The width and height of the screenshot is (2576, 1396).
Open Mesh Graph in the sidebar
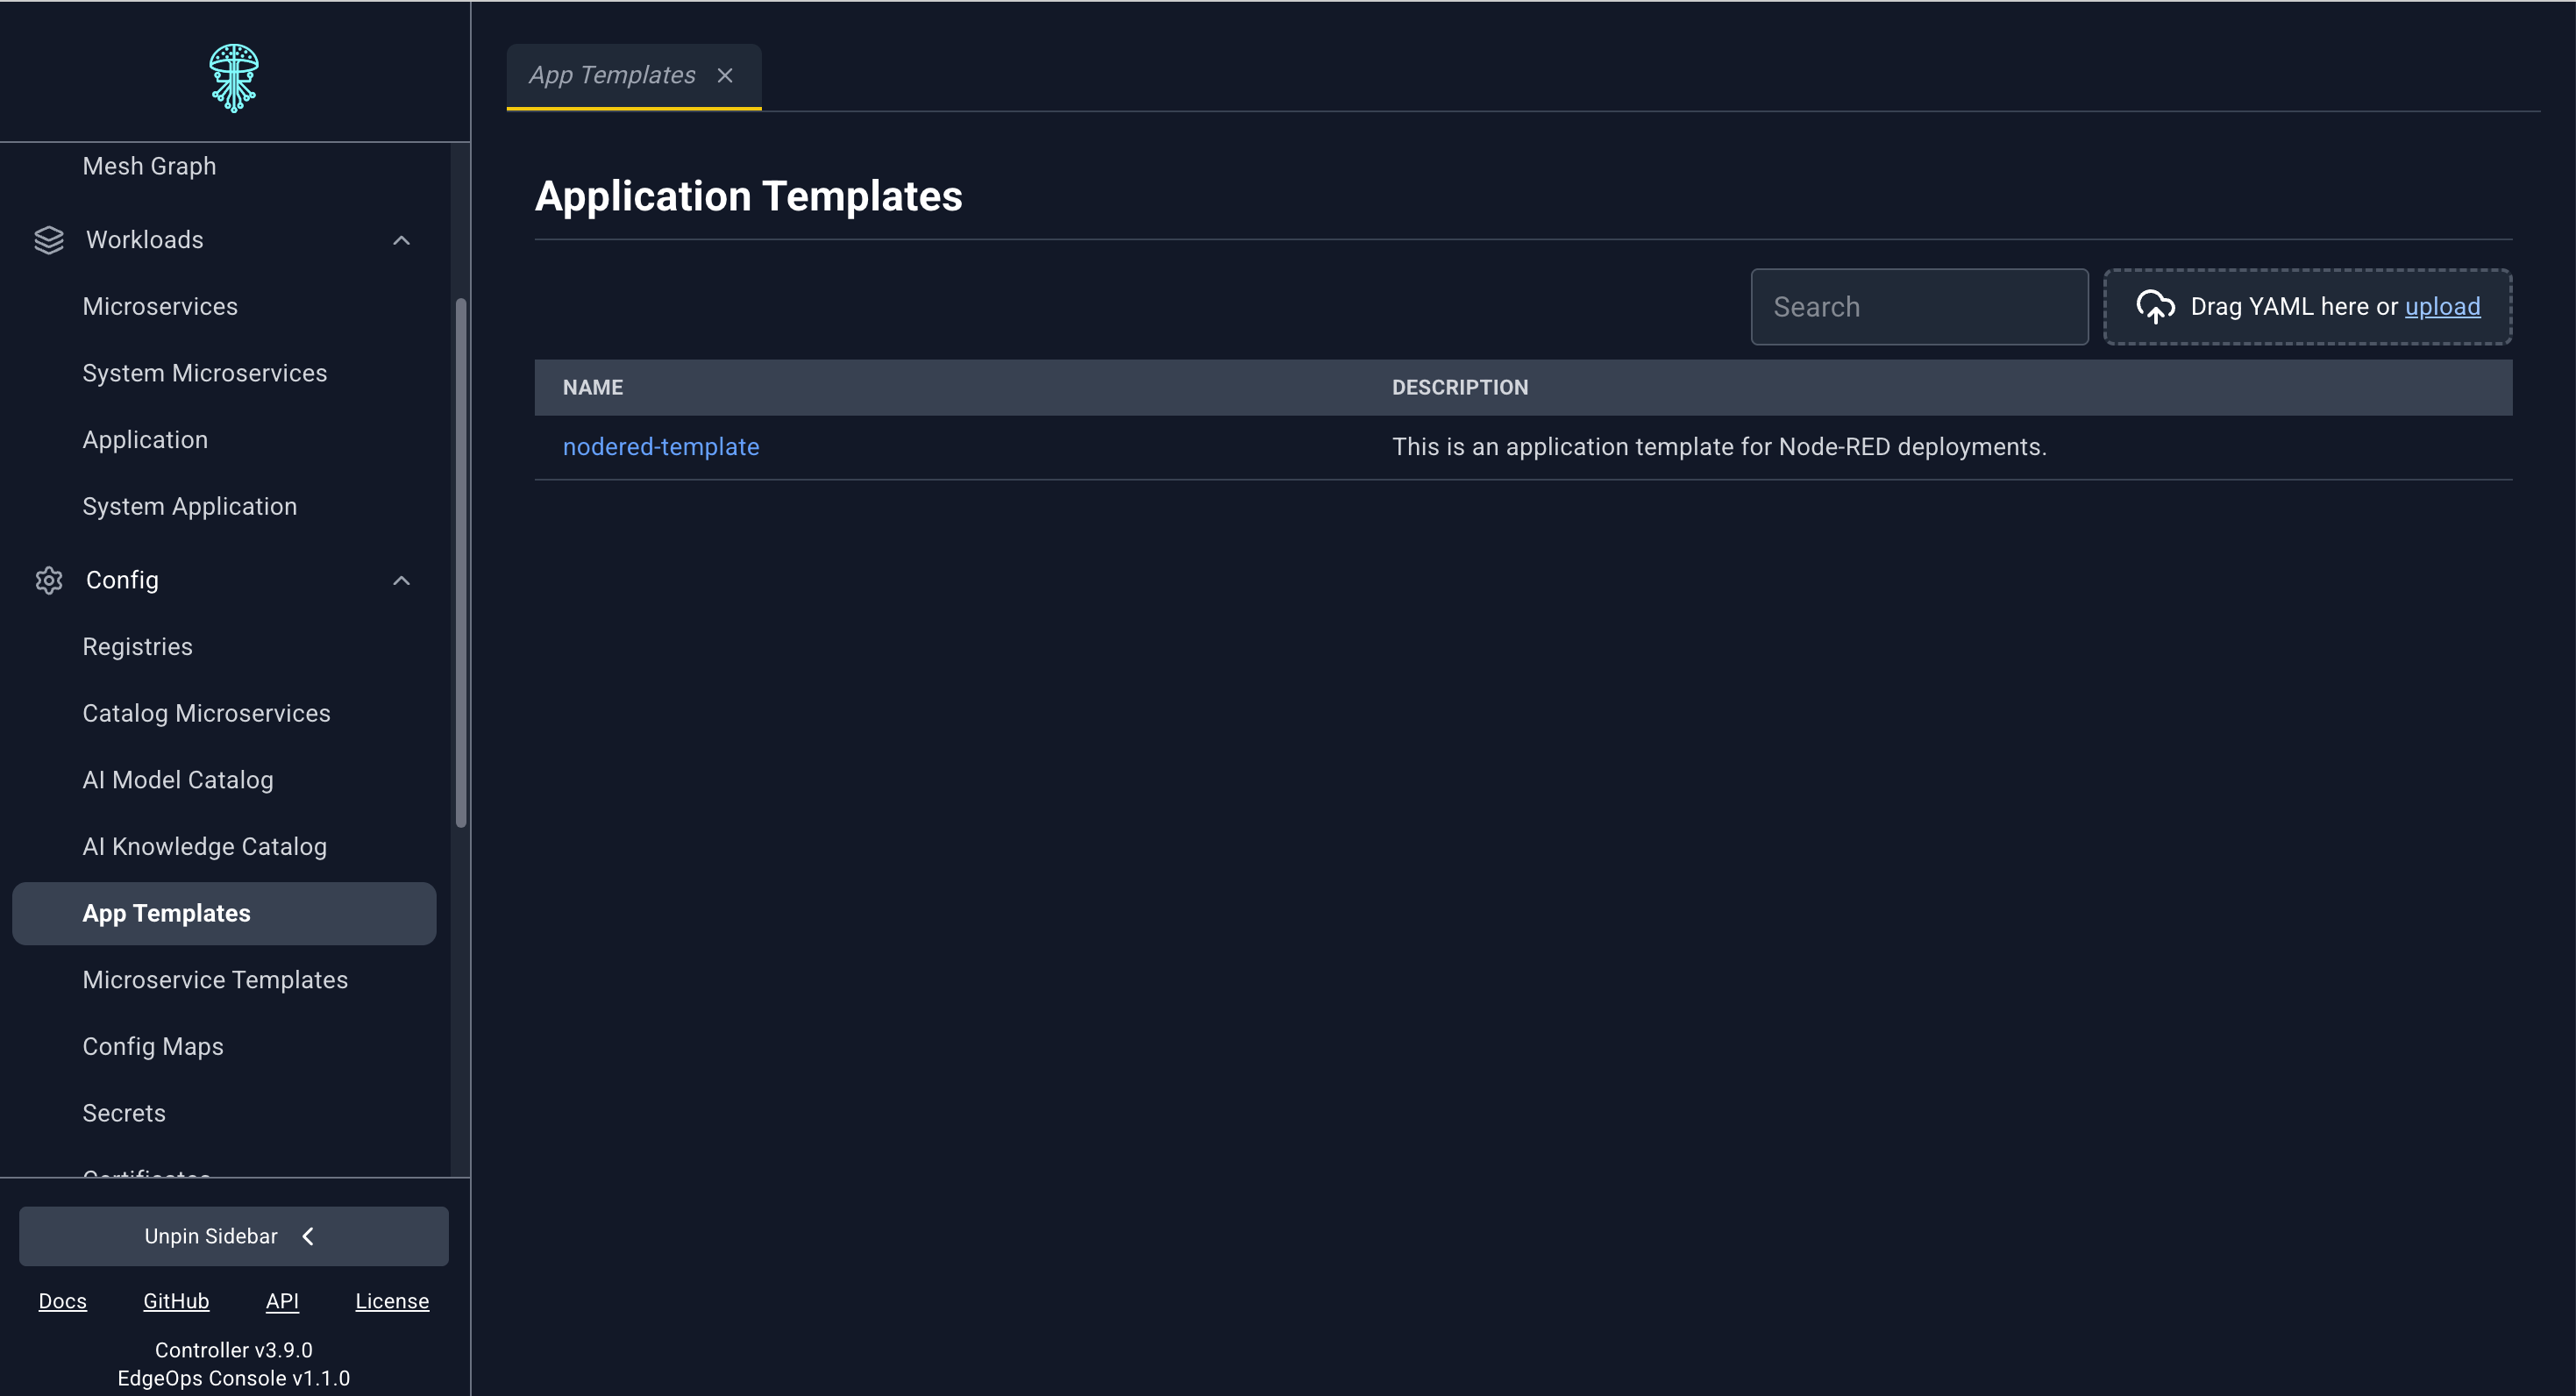(x=149, y=166)
